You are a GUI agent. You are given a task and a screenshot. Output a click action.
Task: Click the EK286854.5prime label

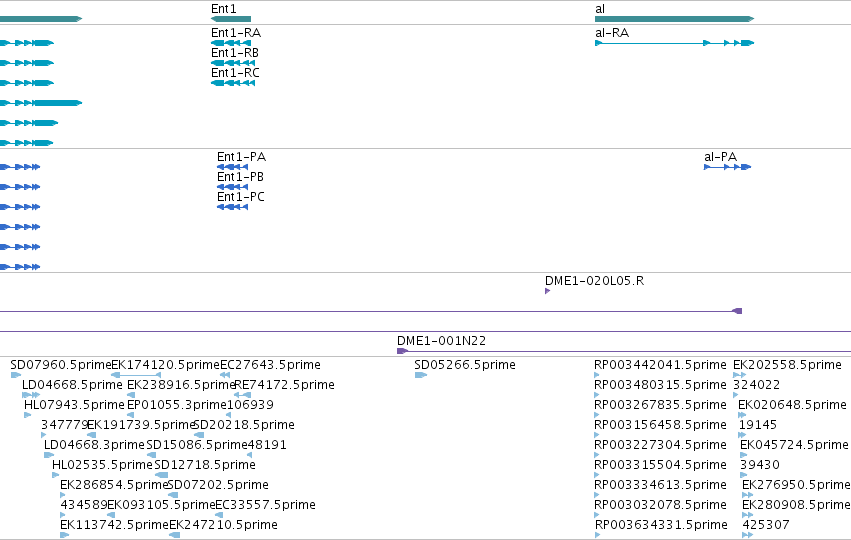(x=115, y=485)
